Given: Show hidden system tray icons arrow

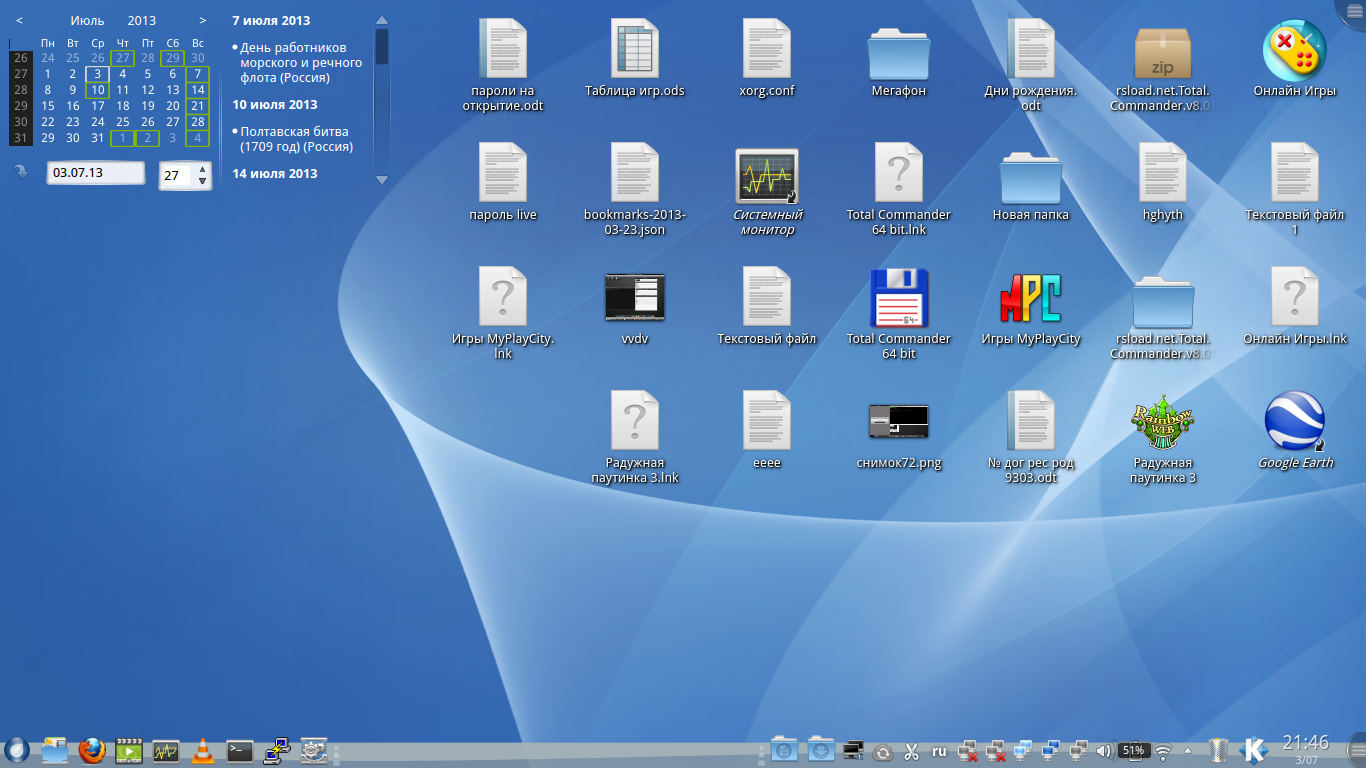Looking at the screenshot, I should click(1188, 750).
